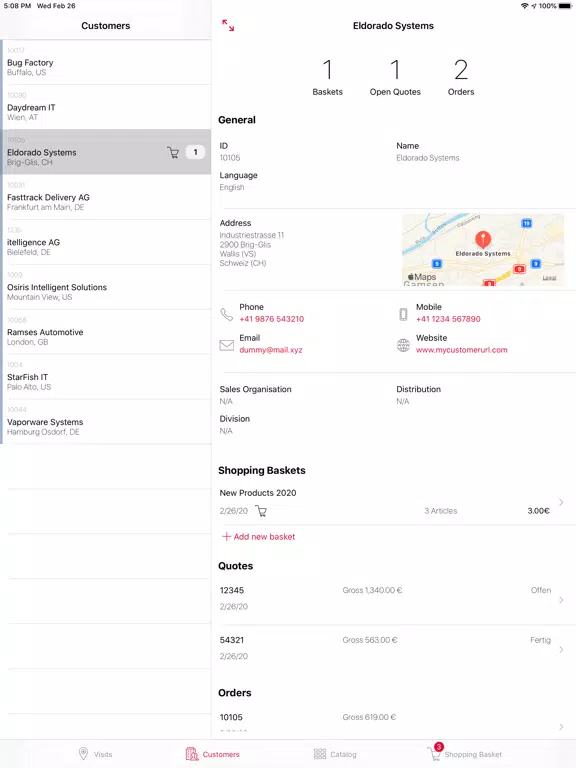Tap the Language value English
This screenshot has width=576, height=768.
click(232, 187)
